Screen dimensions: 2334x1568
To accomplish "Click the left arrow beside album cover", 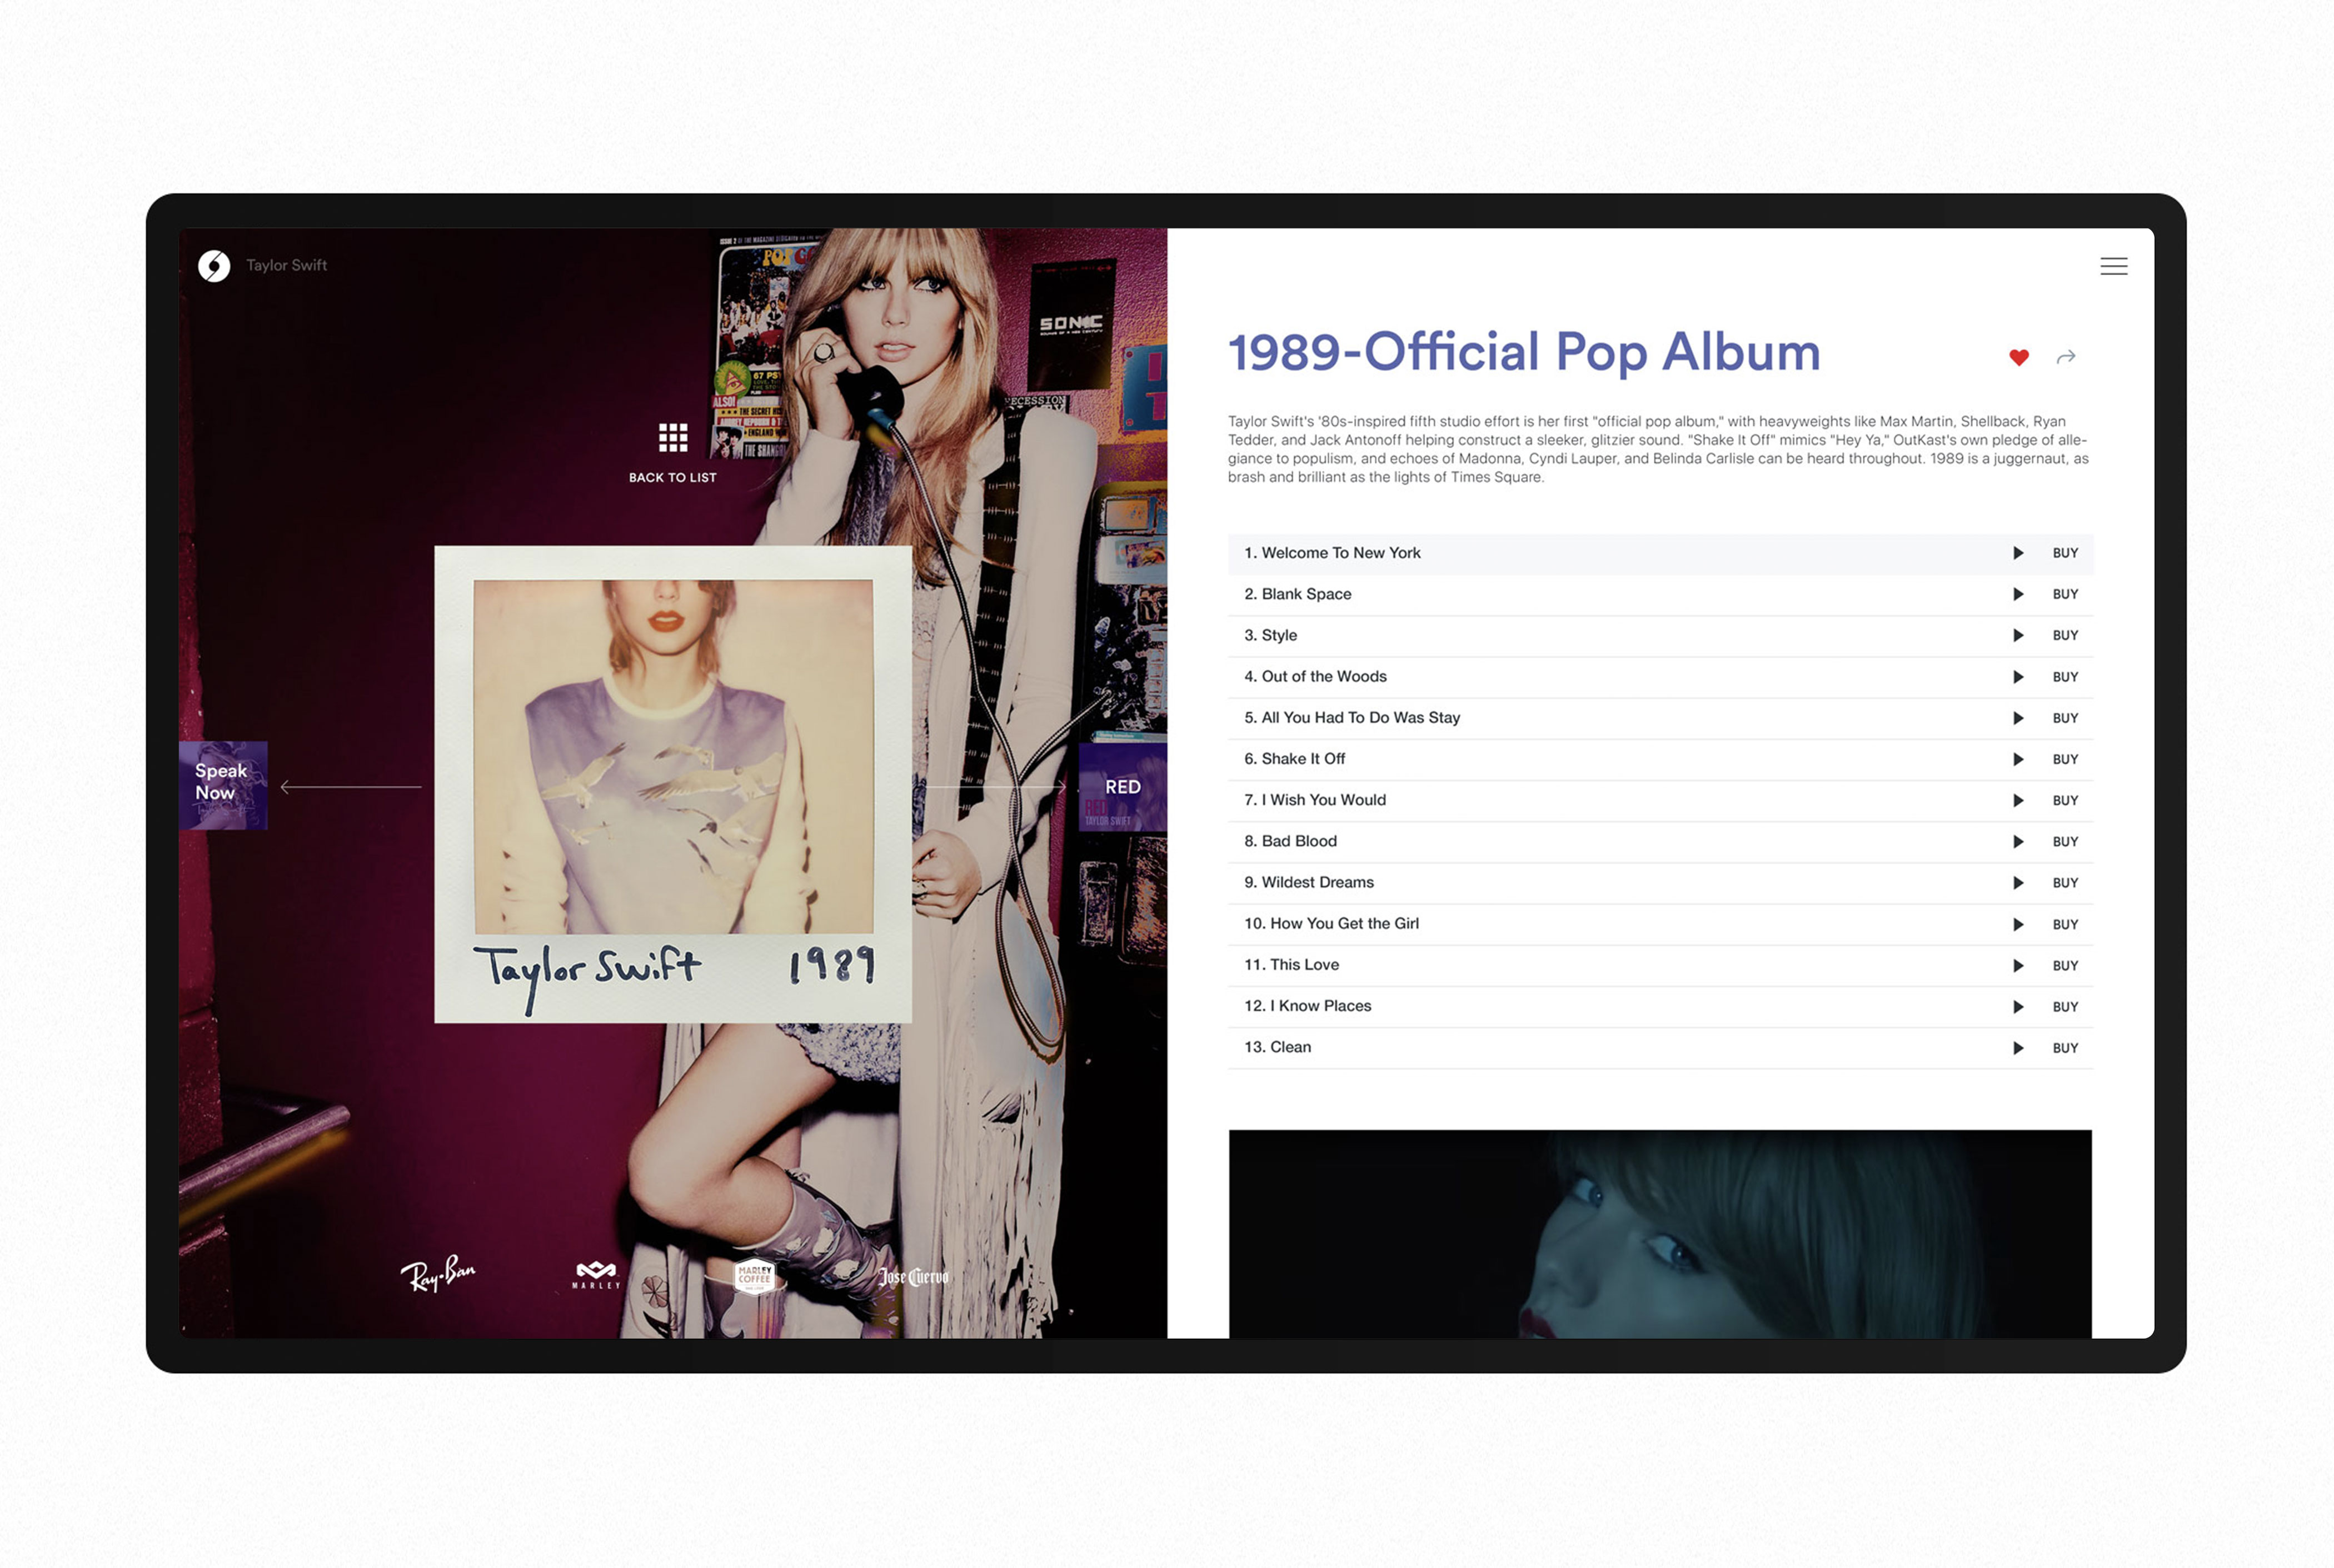I will (x=351, y=787).
